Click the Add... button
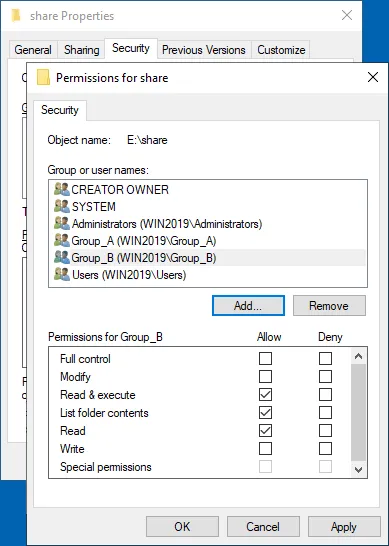Viewport: 389px width, 546px height. click(x=248, y=306)
